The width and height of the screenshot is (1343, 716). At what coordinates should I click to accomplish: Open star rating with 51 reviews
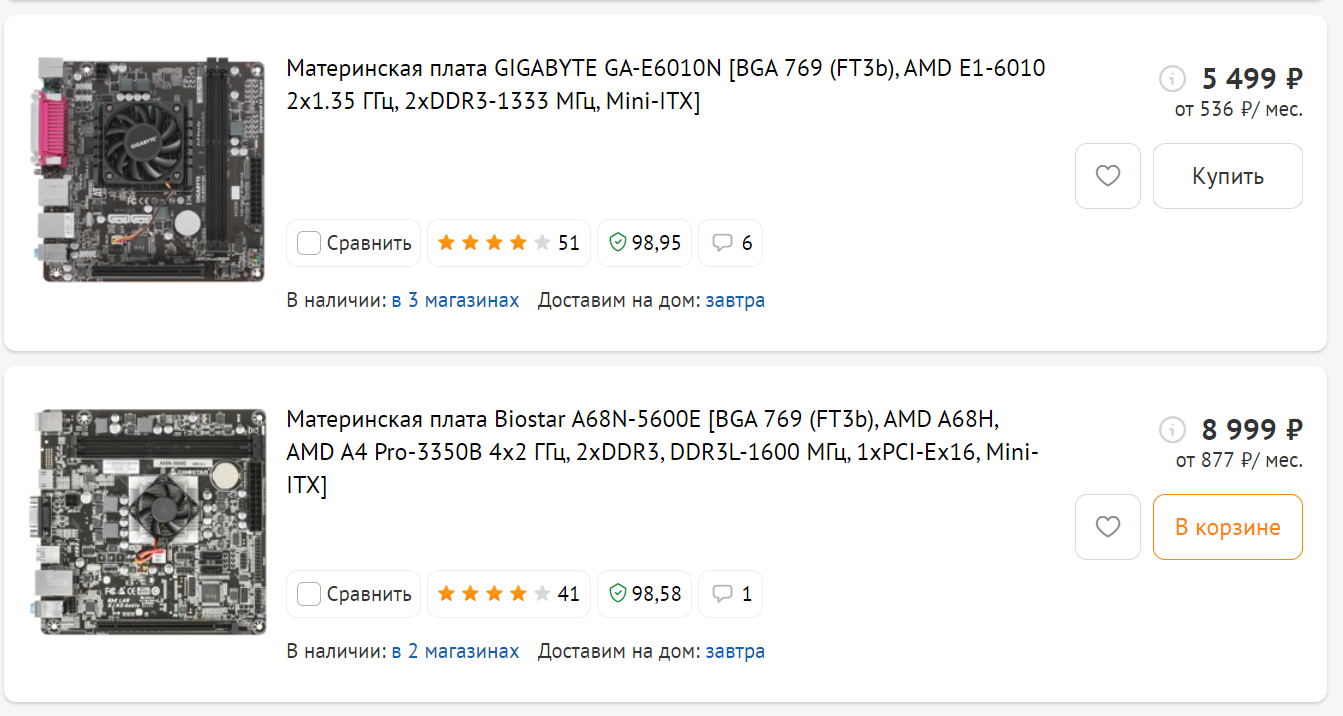pyautogui.click(x=508, y=243)
